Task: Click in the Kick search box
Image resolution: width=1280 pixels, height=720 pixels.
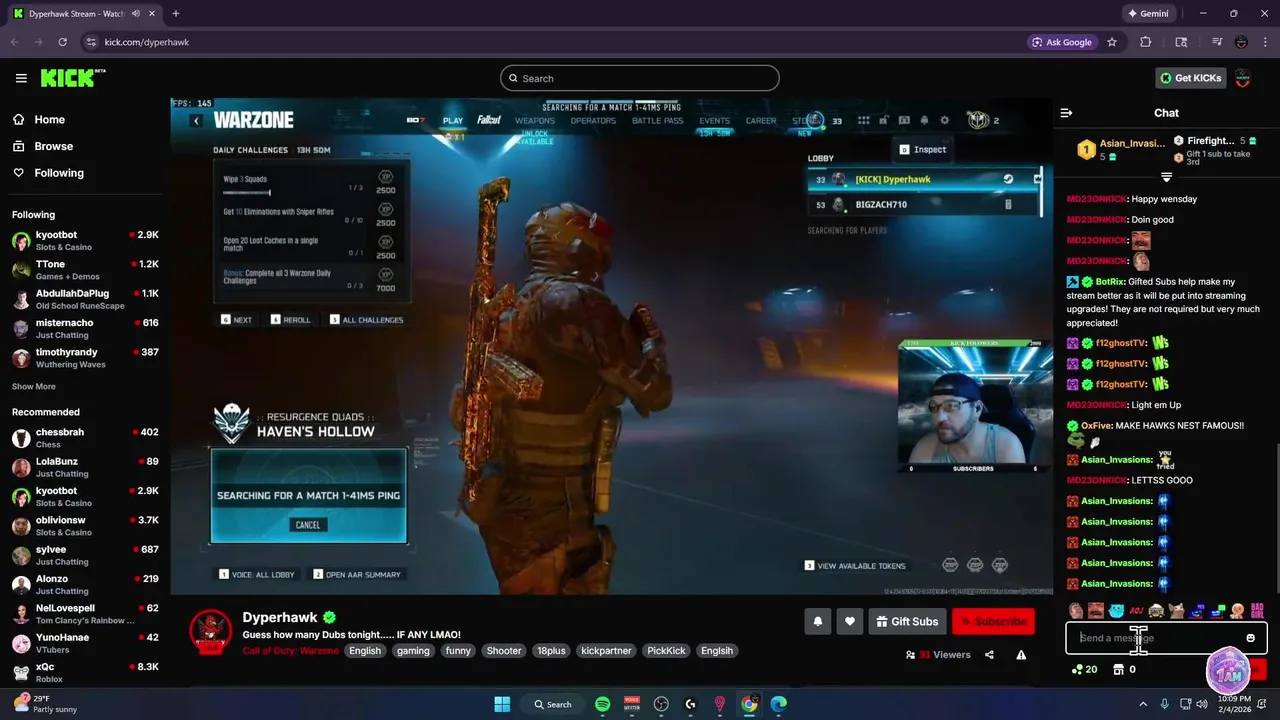Action: [639, 78]
